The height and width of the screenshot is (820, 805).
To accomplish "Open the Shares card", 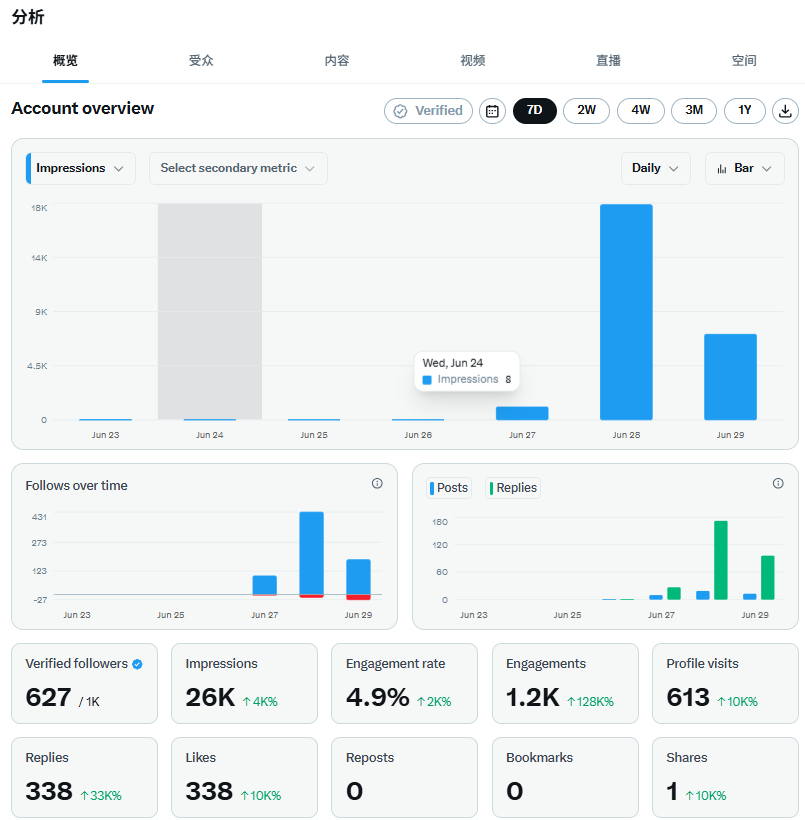I will [725, 778].
